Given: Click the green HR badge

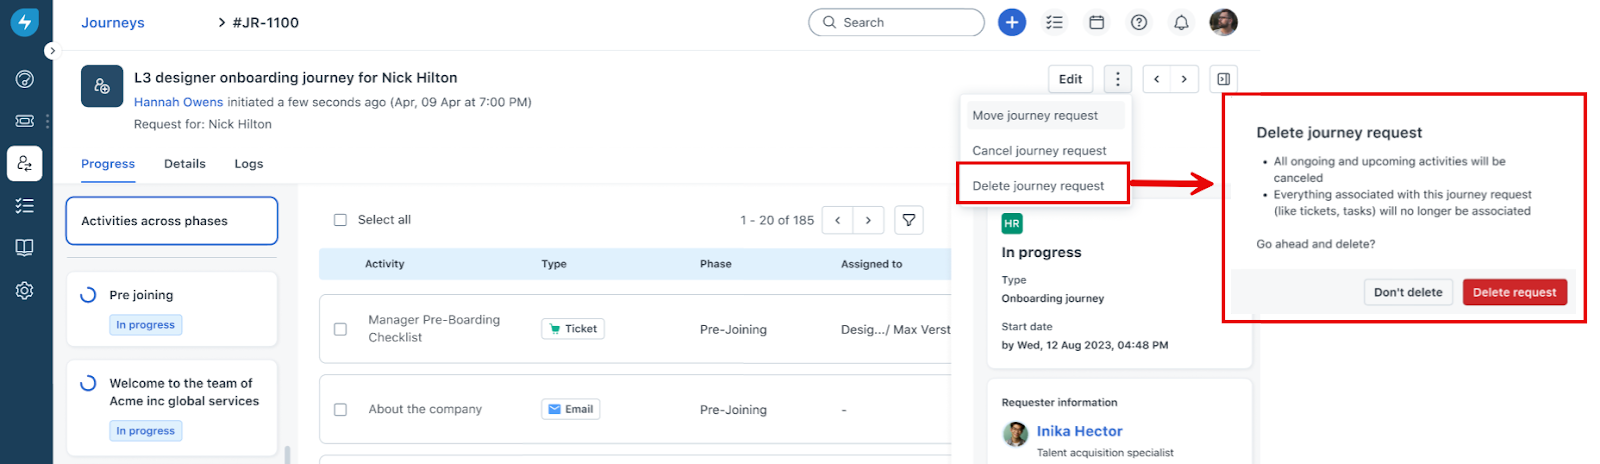Looking at the screenshot, I should click(1012, 224).
